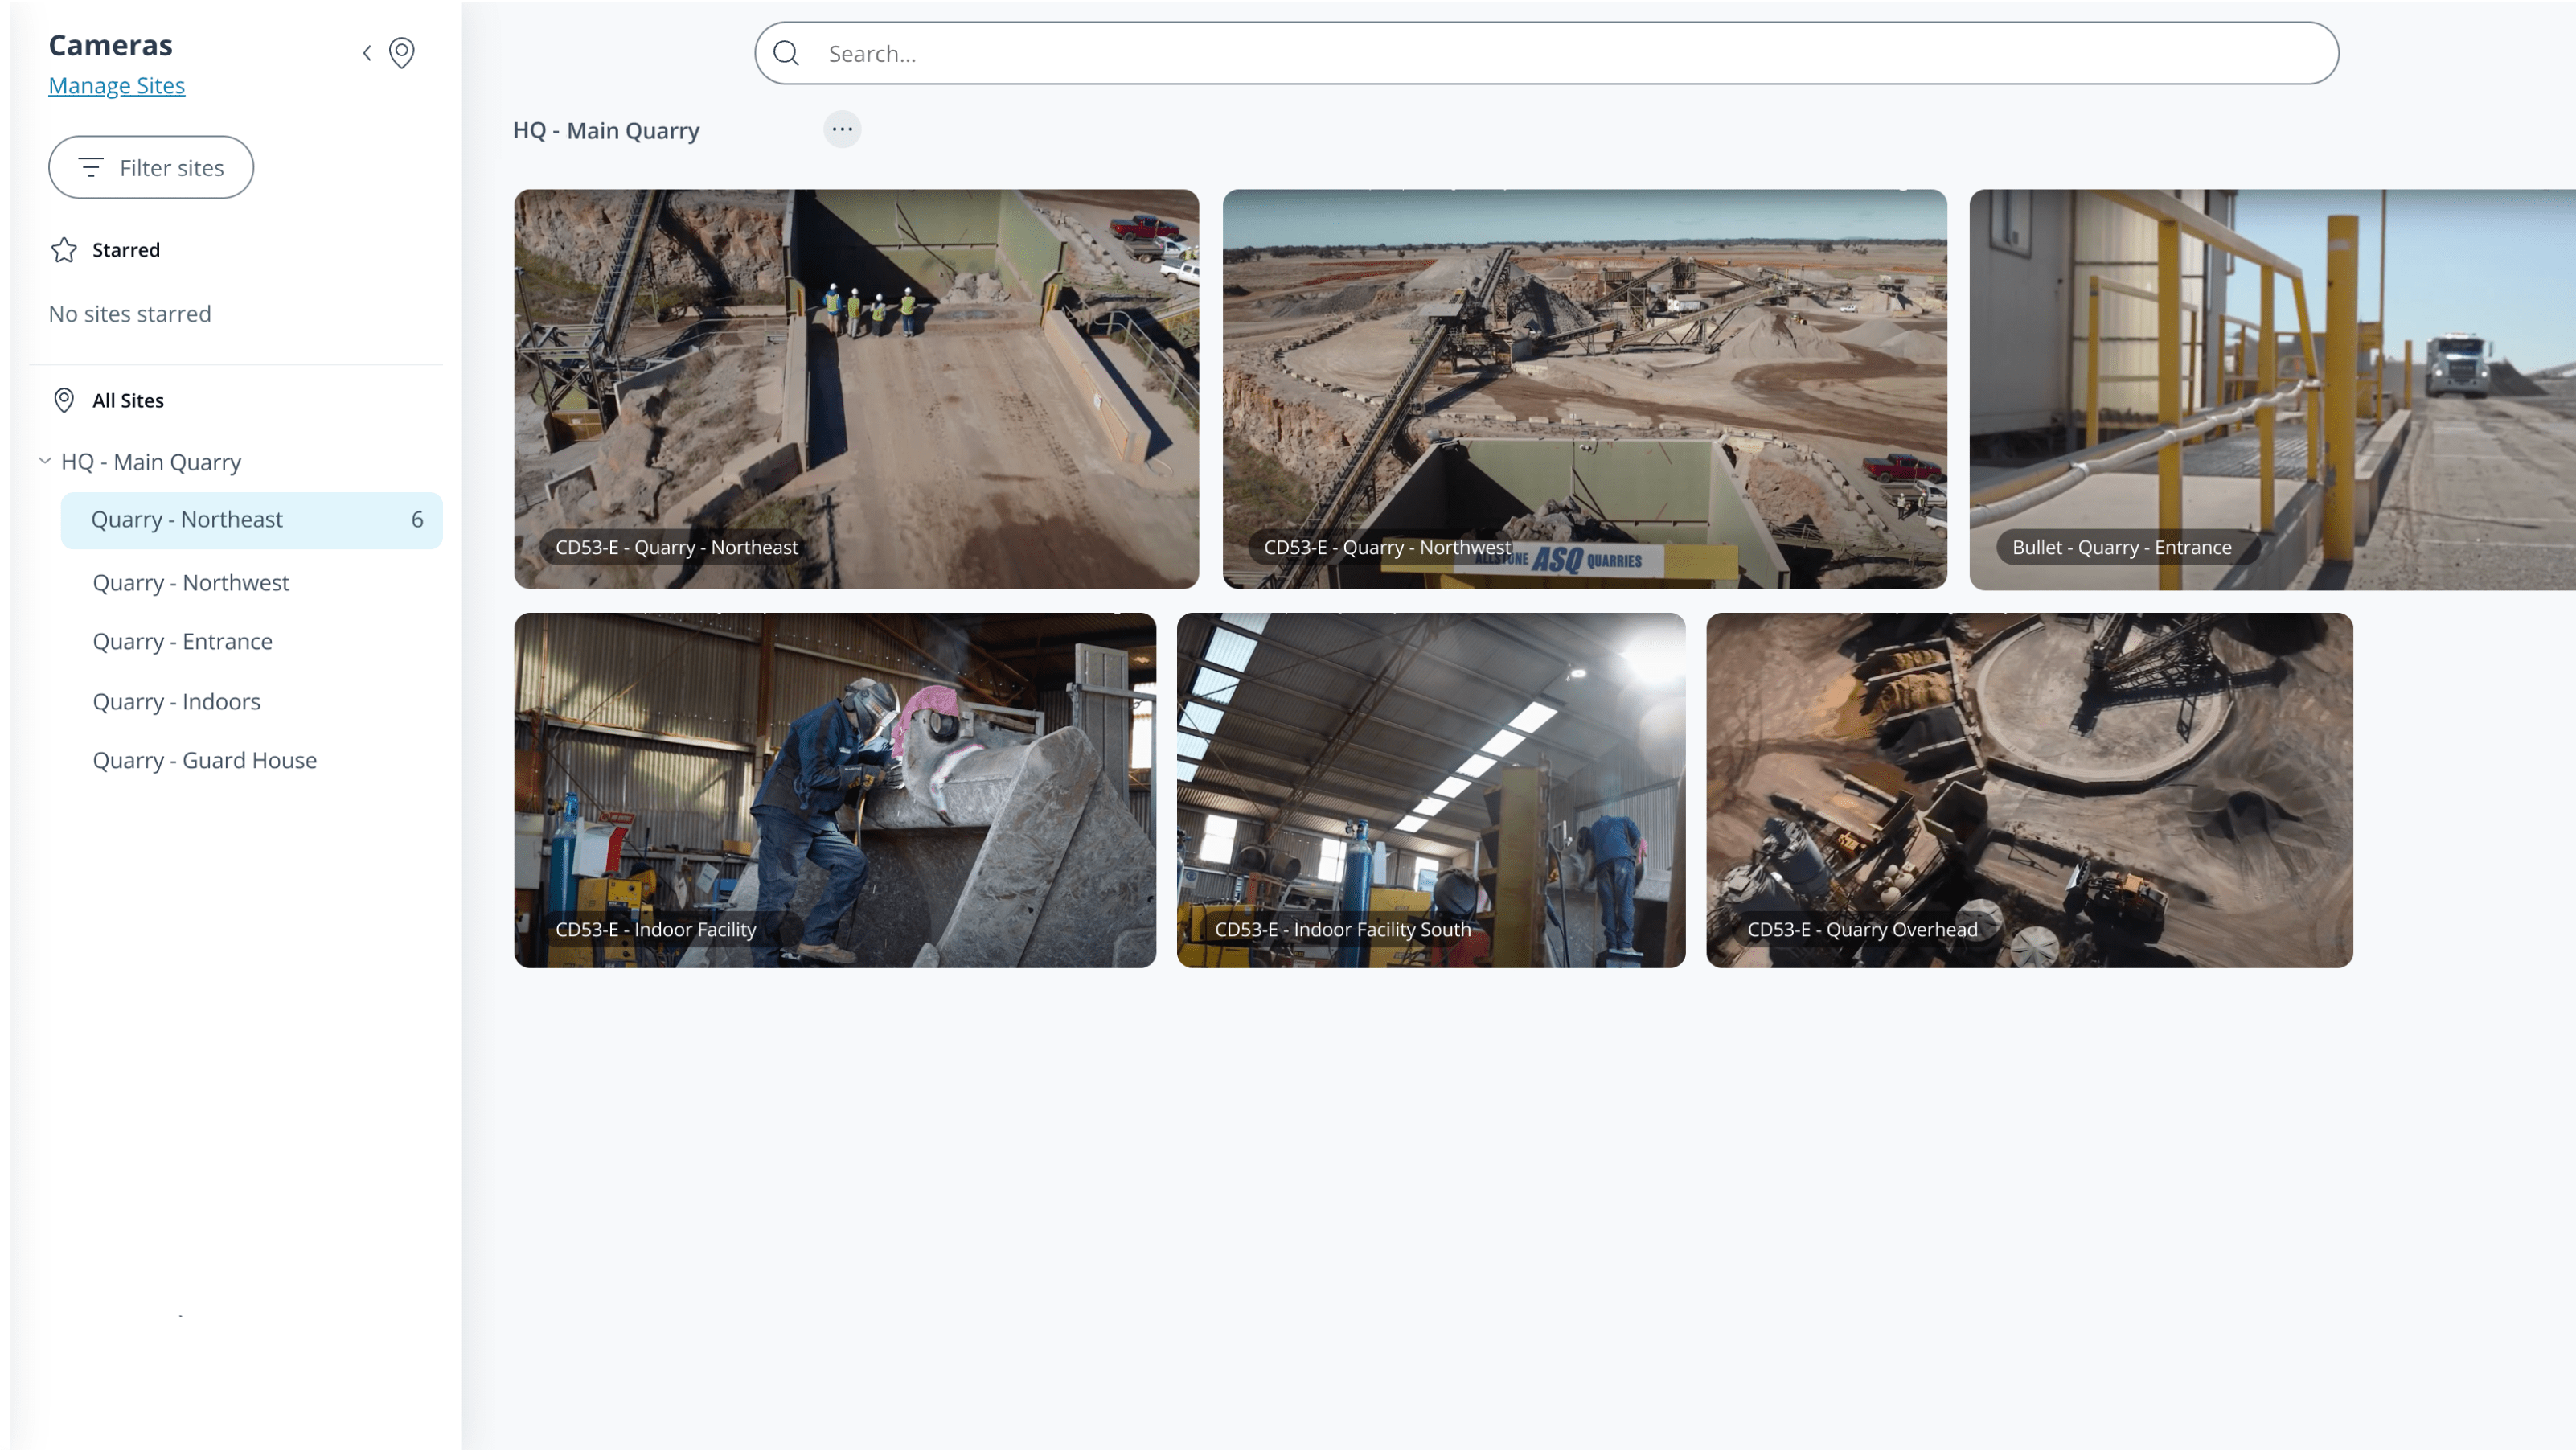The height and width of the screenshot is (1450, 2576).
Task: Collapse the Cameras sidebar with the chevron
Action: point(367,53)
